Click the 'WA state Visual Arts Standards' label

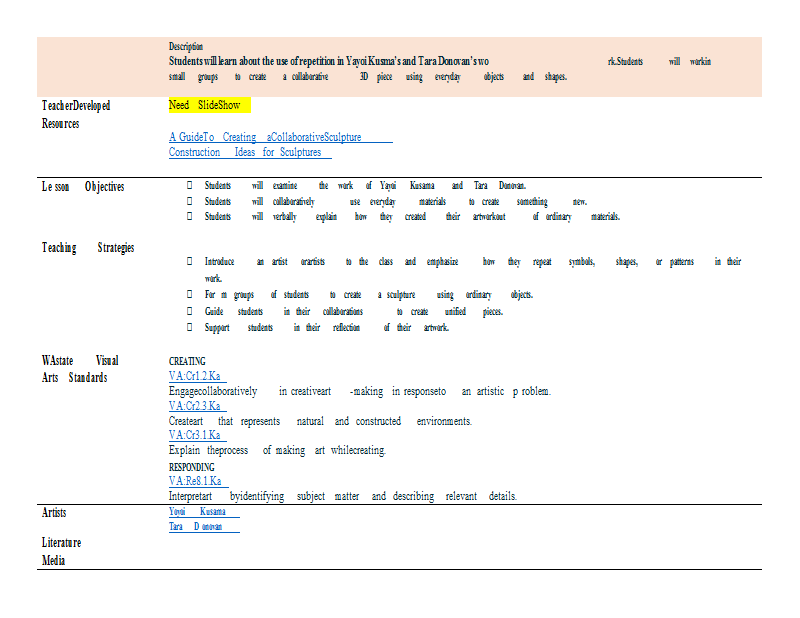click(x=80, y=369)
